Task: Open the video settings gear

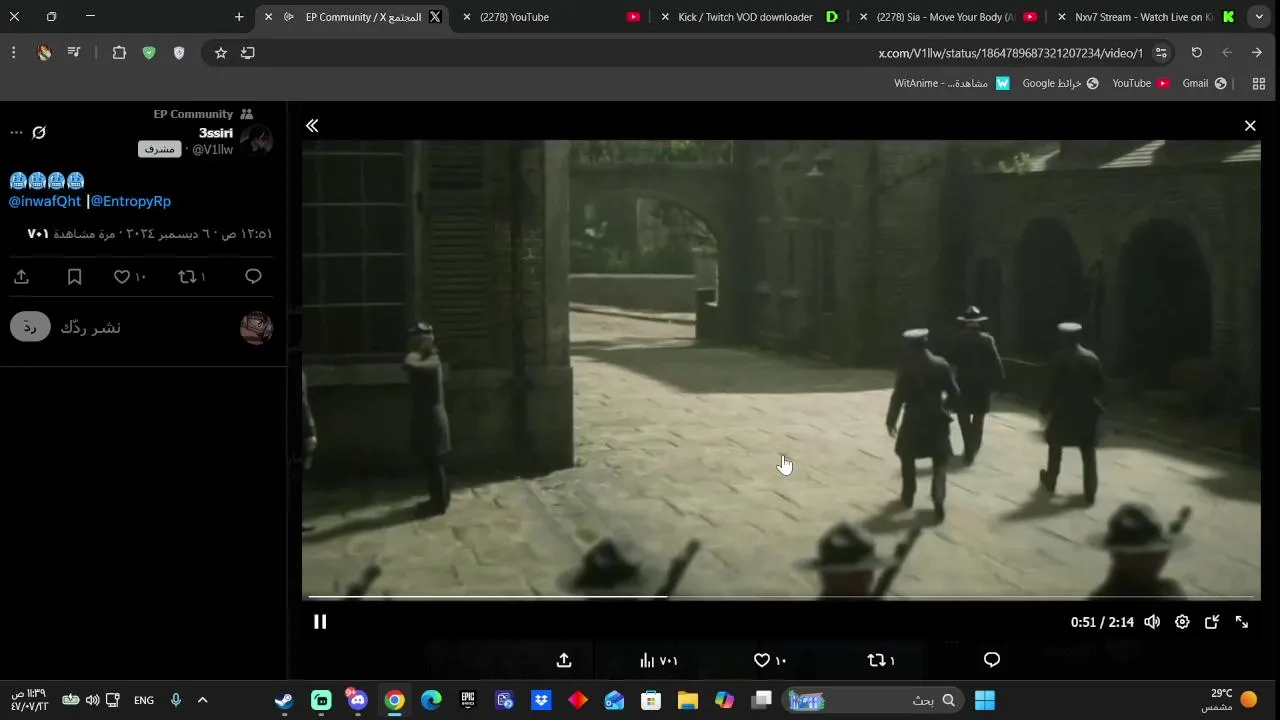Action: pyautogui.click(x=1182, y=622)
